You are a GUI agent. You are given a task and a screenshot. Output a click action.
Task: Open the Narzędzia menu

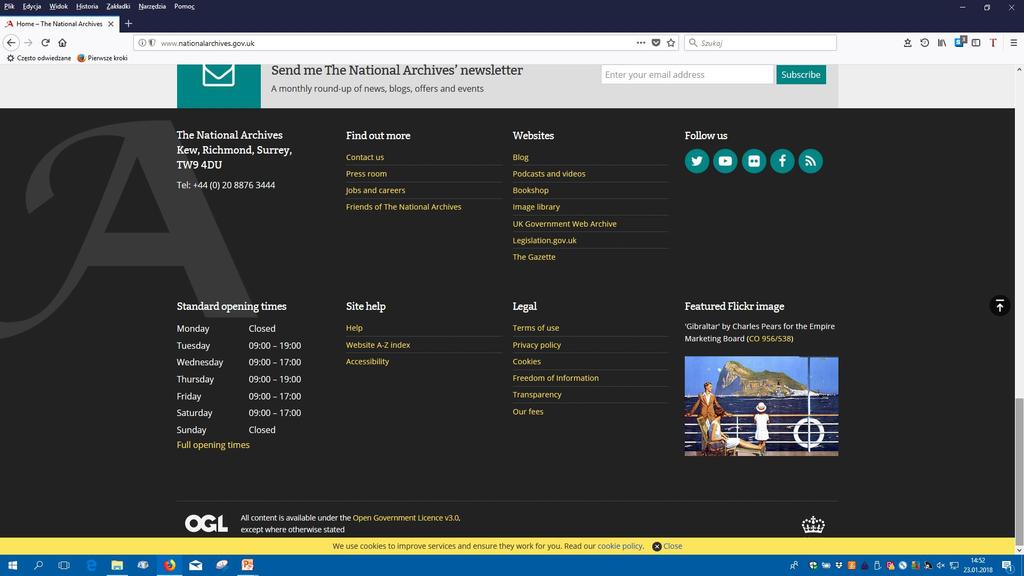pos(152,6)
